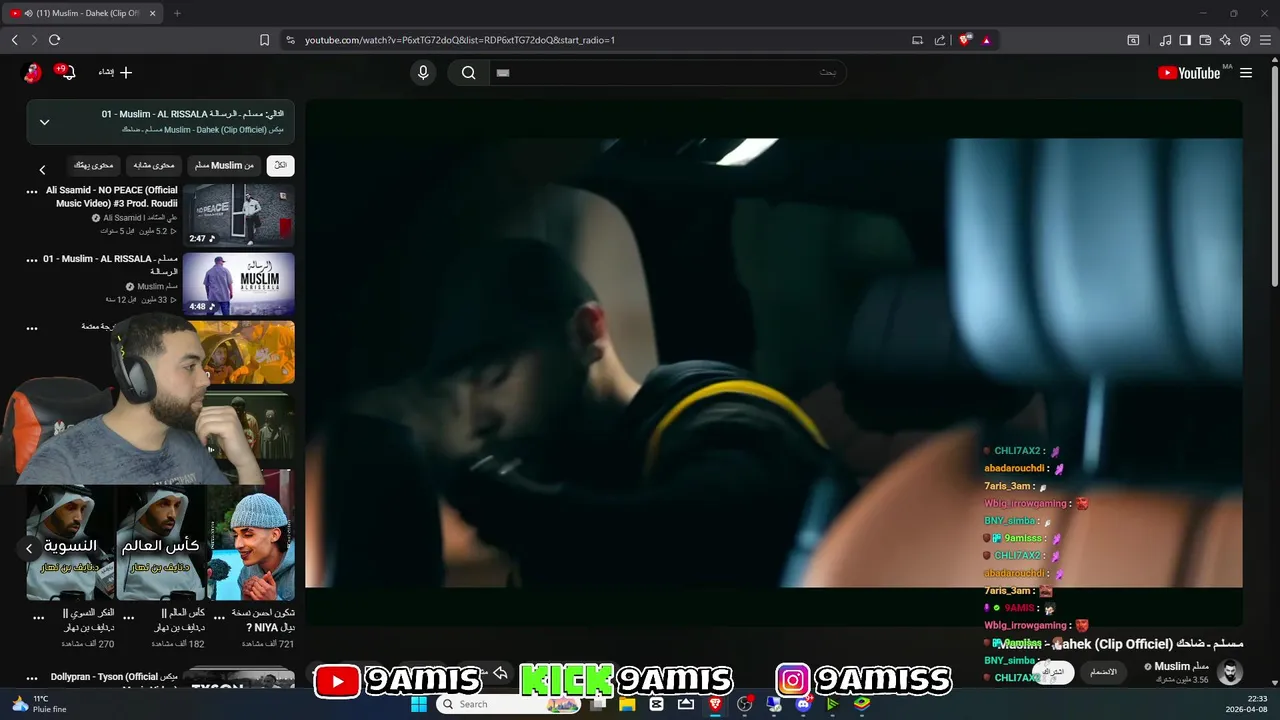Open options for the Dollypran - Tyson video
Screen dimensions: 1280x720
point(32,678)
